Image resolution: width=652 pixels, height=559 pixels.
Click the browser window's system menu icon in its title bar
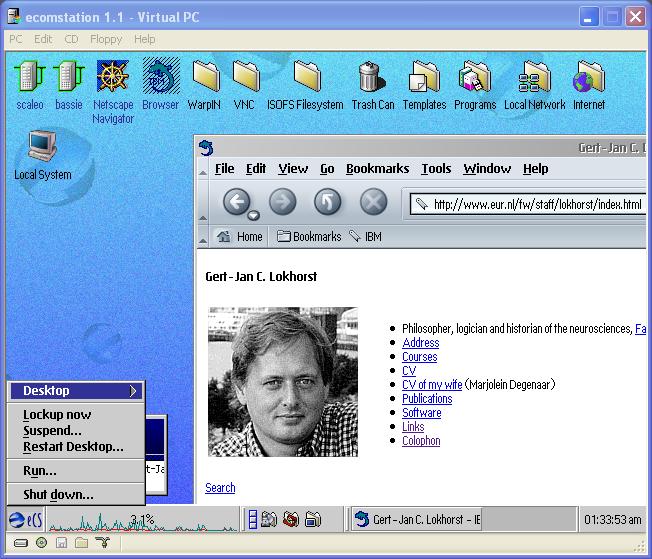click(206, 148)
